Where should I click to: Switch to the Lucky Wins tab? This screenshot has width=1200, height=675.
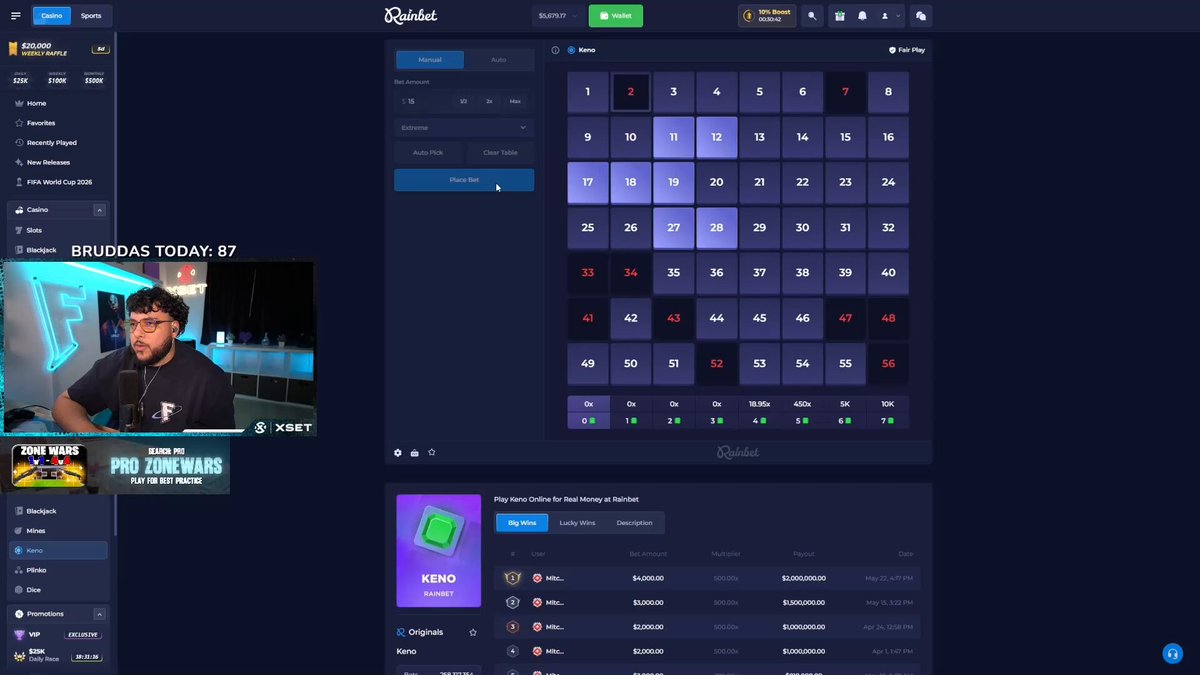coord(577,523)
